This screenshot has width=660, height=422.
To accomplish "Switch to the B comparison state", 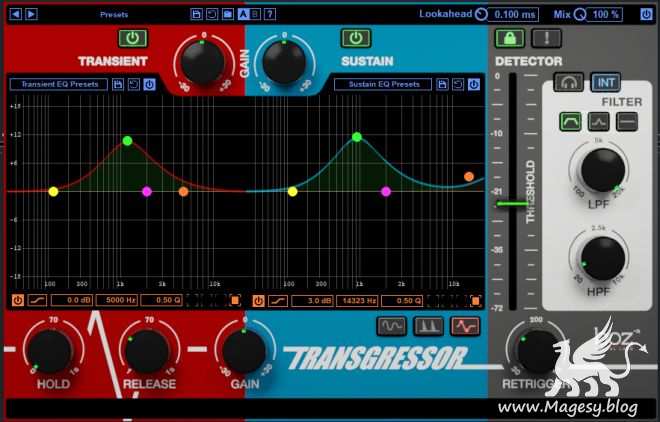I will point(255,14).
